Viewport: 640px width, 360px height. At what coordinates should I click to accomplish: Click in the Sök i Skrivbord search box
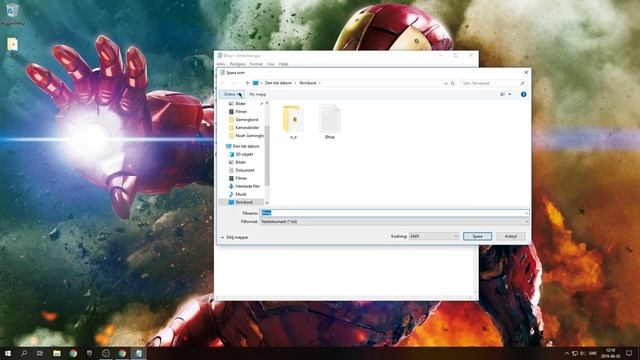493,83
